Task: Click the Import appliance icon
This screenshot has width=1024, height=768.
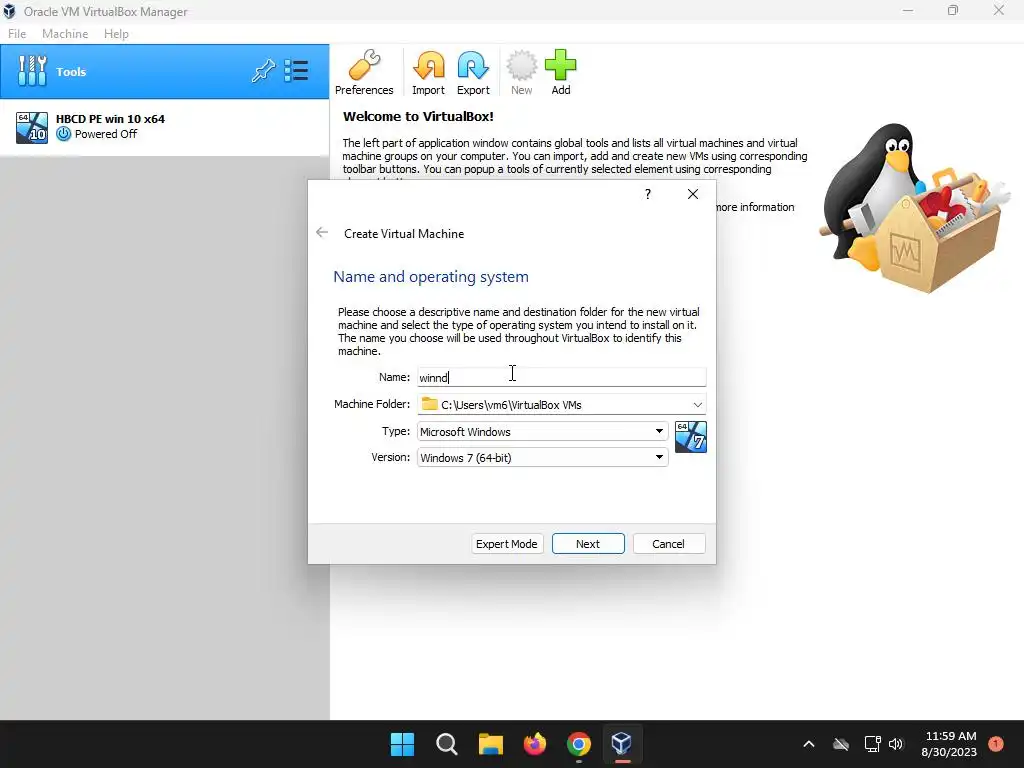Action: tap(428, 72)
